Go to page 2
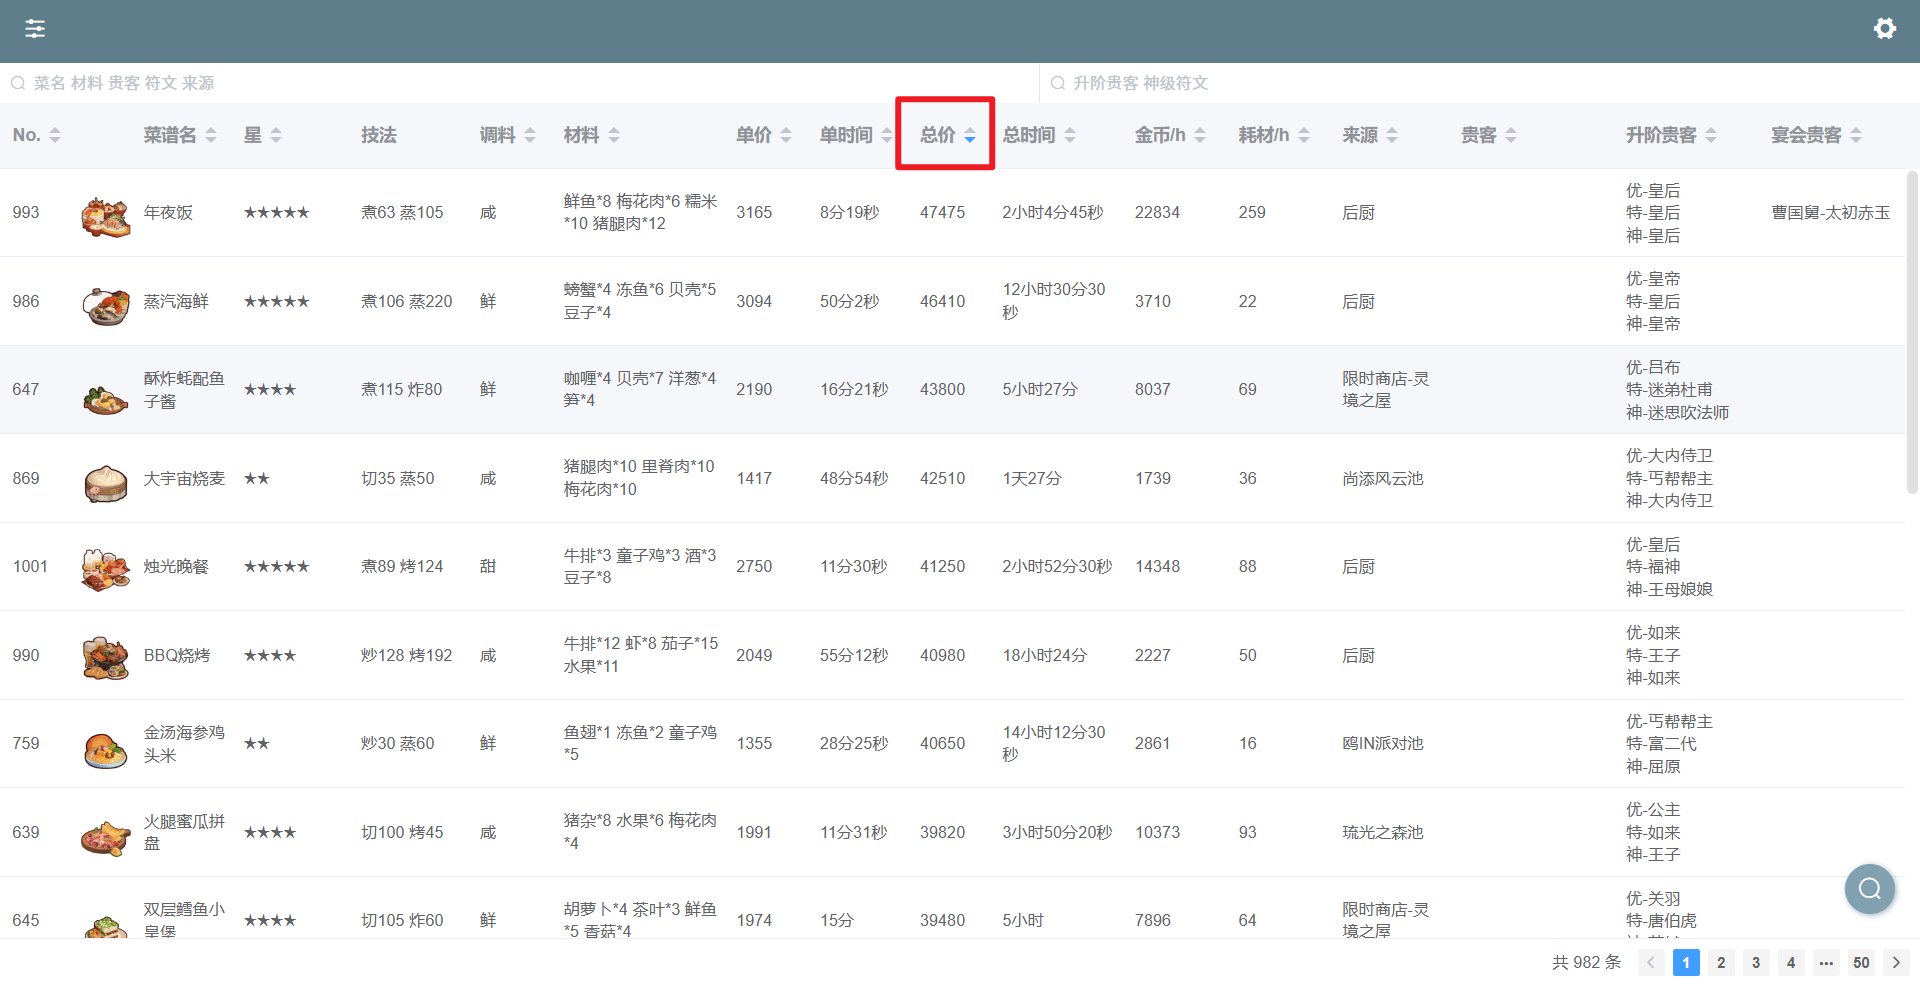 coord(1721,962)
